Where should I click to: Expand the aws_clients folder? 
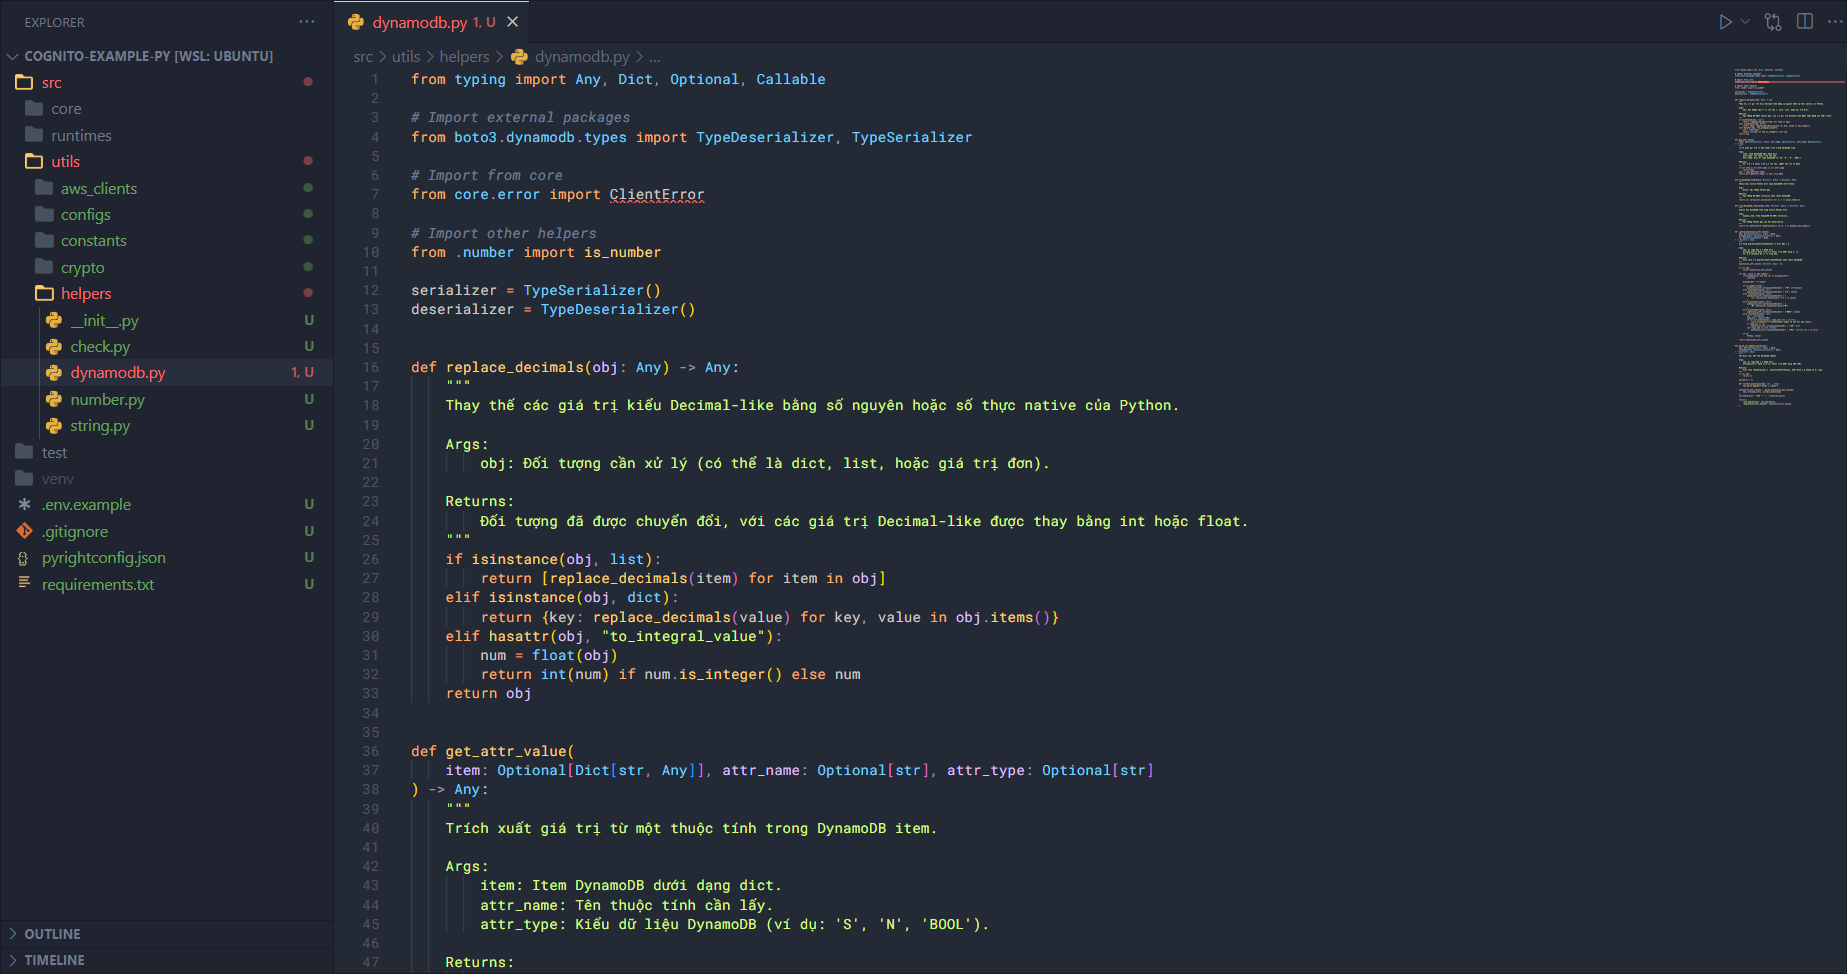[98, 189]
